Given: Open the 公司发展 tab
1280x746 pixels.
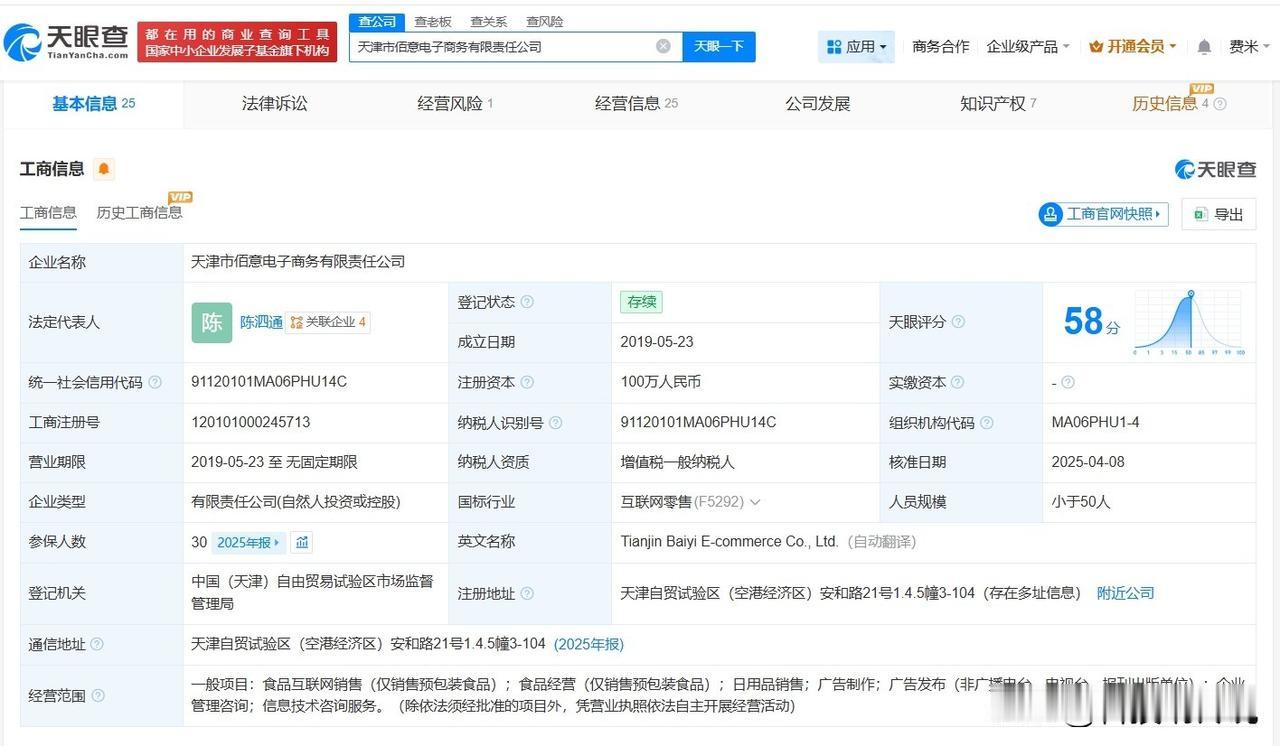Looking at the screenshot, I should pos(817,104).
